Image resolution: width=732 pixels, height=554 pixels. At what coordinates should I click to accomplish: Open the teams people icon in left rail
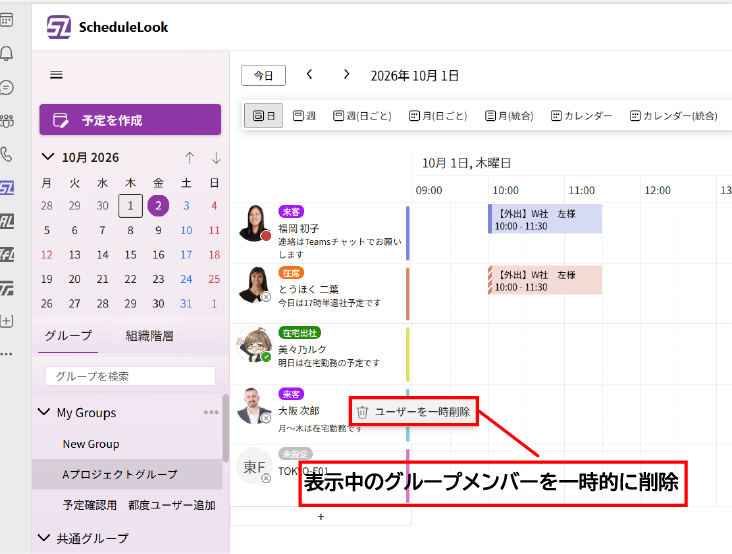(7, 121)
